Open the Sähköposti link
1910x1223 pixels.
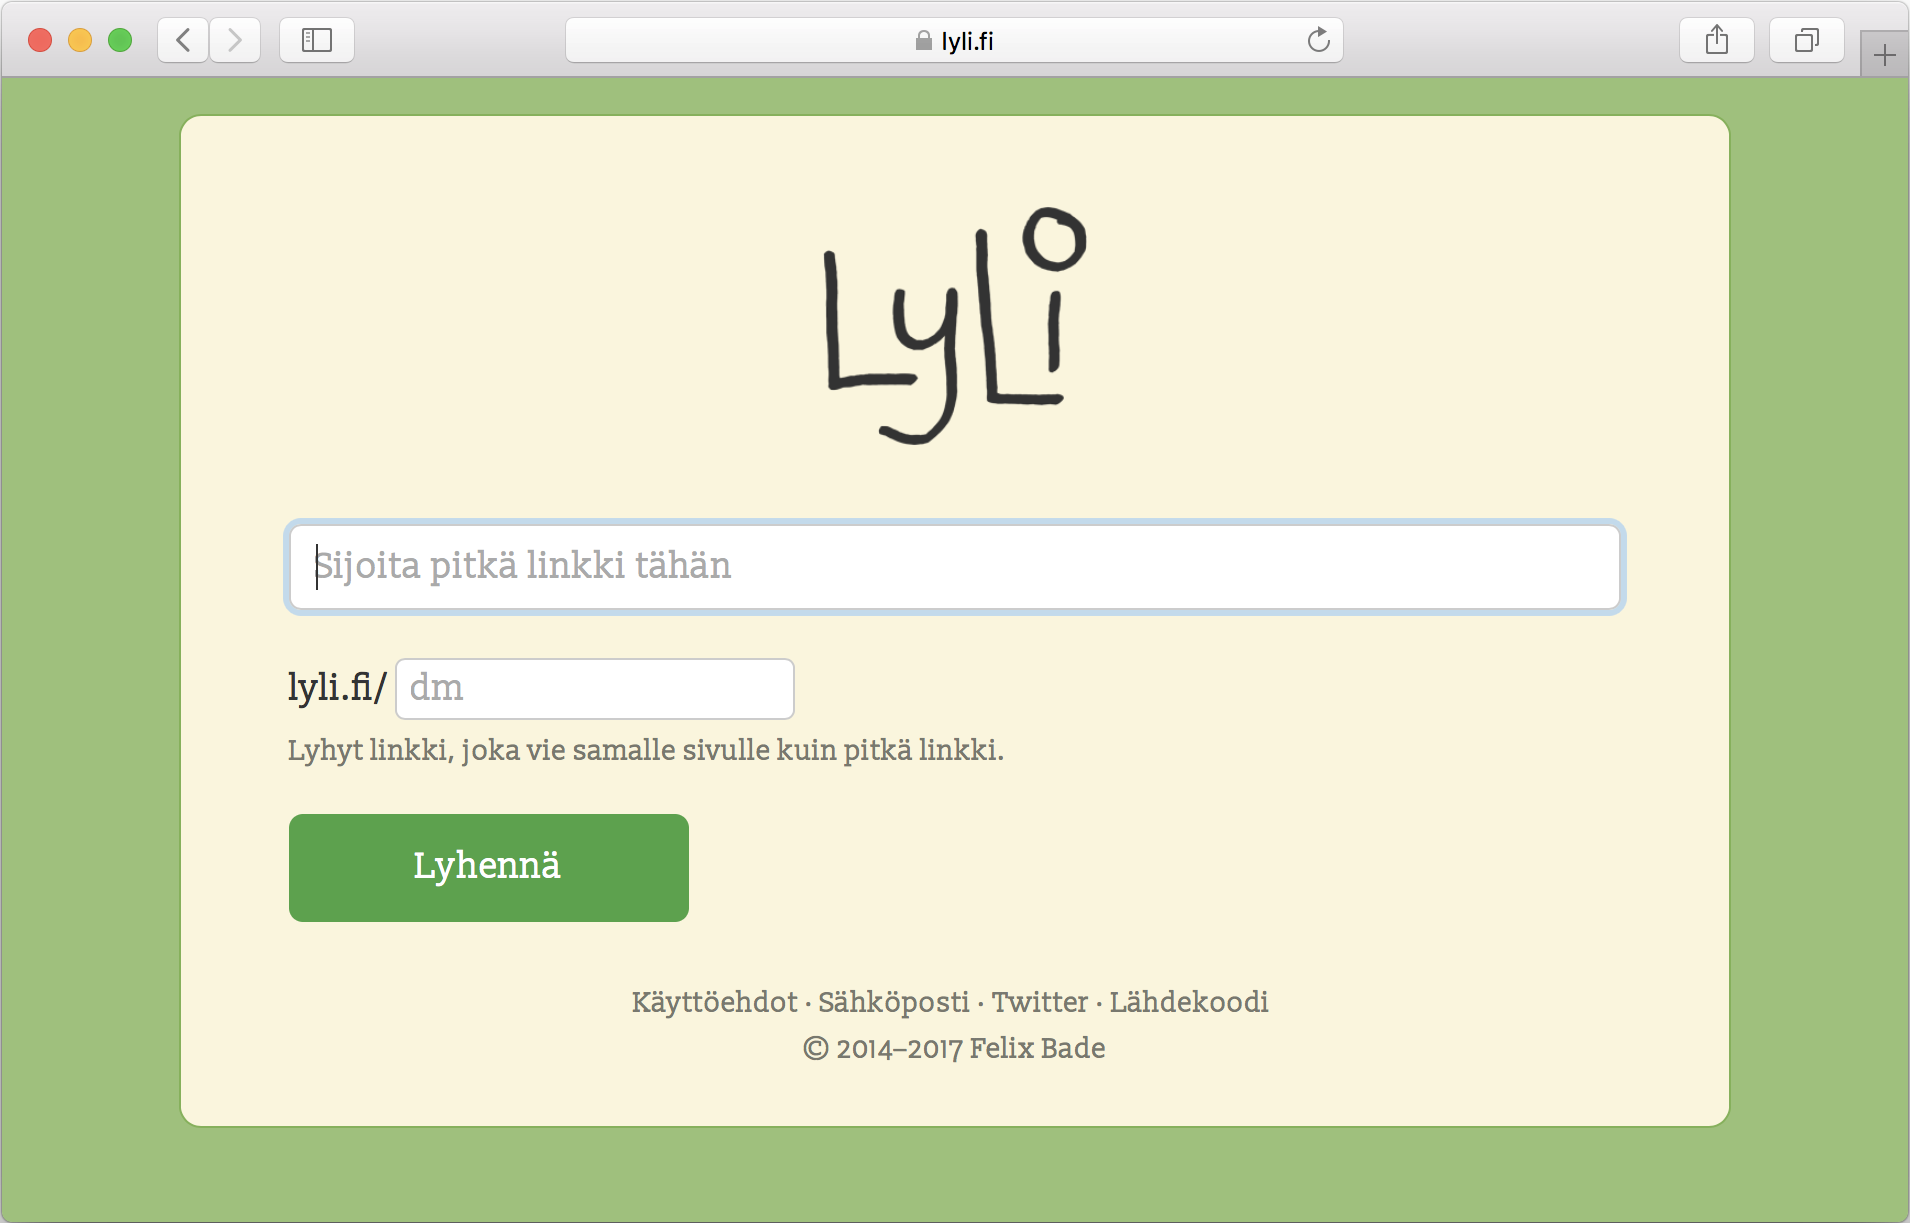coord(894,1002)
